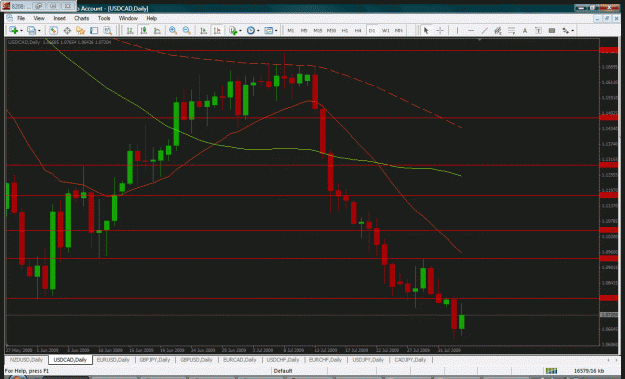Image resolution: width=625 pixels, height=379 pixels.
Task: Show the Market Watch window
Action: tap(53, 30)
